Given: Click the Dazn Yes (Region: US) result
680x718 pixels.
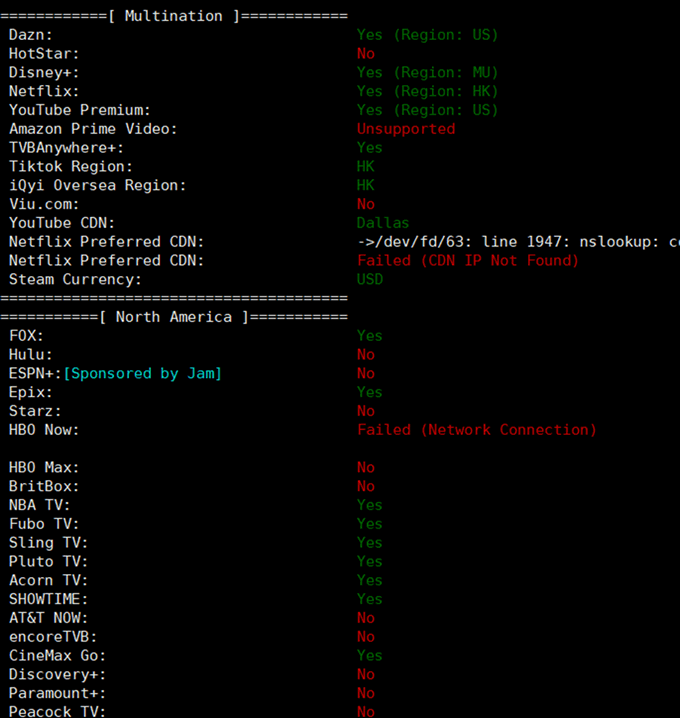Looking at the screenshot, I should pos(427,35).
